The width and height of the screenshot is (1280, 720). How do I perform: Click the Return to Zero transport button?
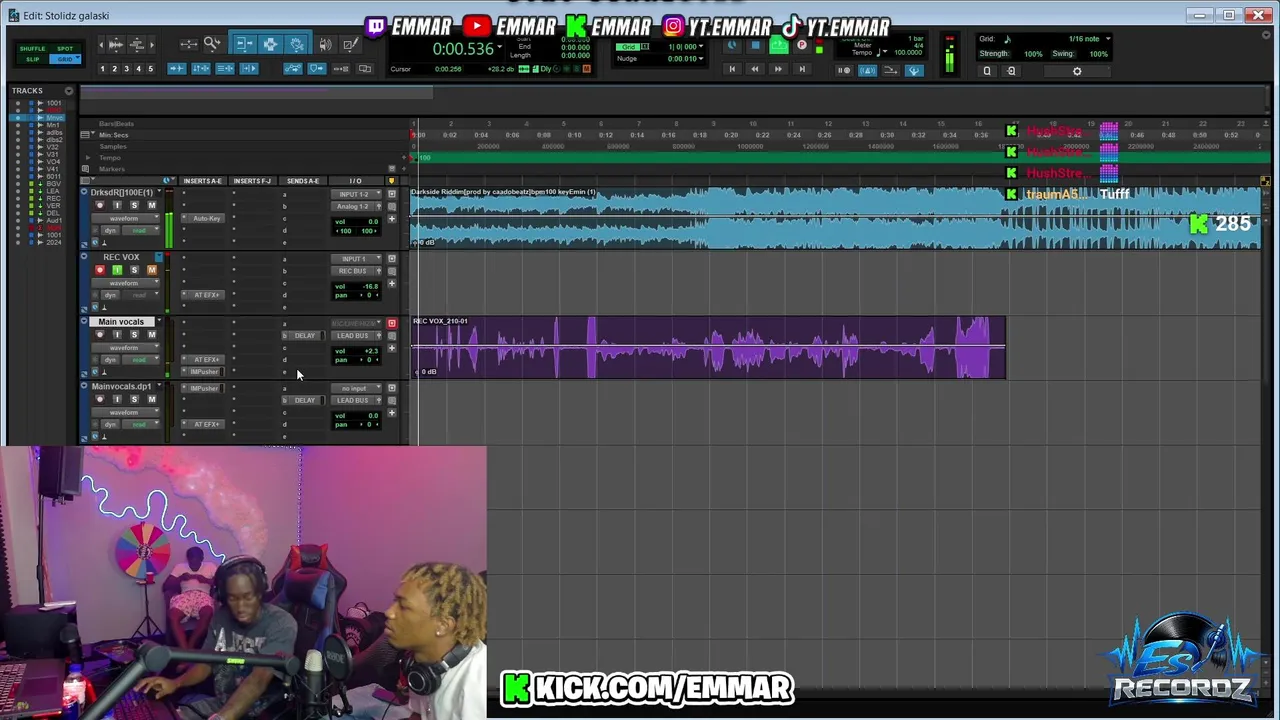pyautogui.click(x=732, y=69)
